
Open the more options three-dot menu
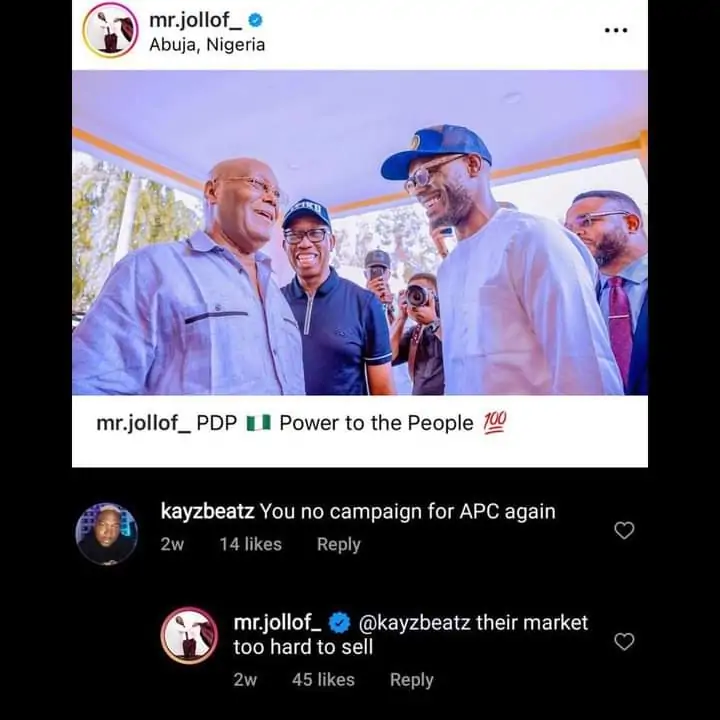616,30
